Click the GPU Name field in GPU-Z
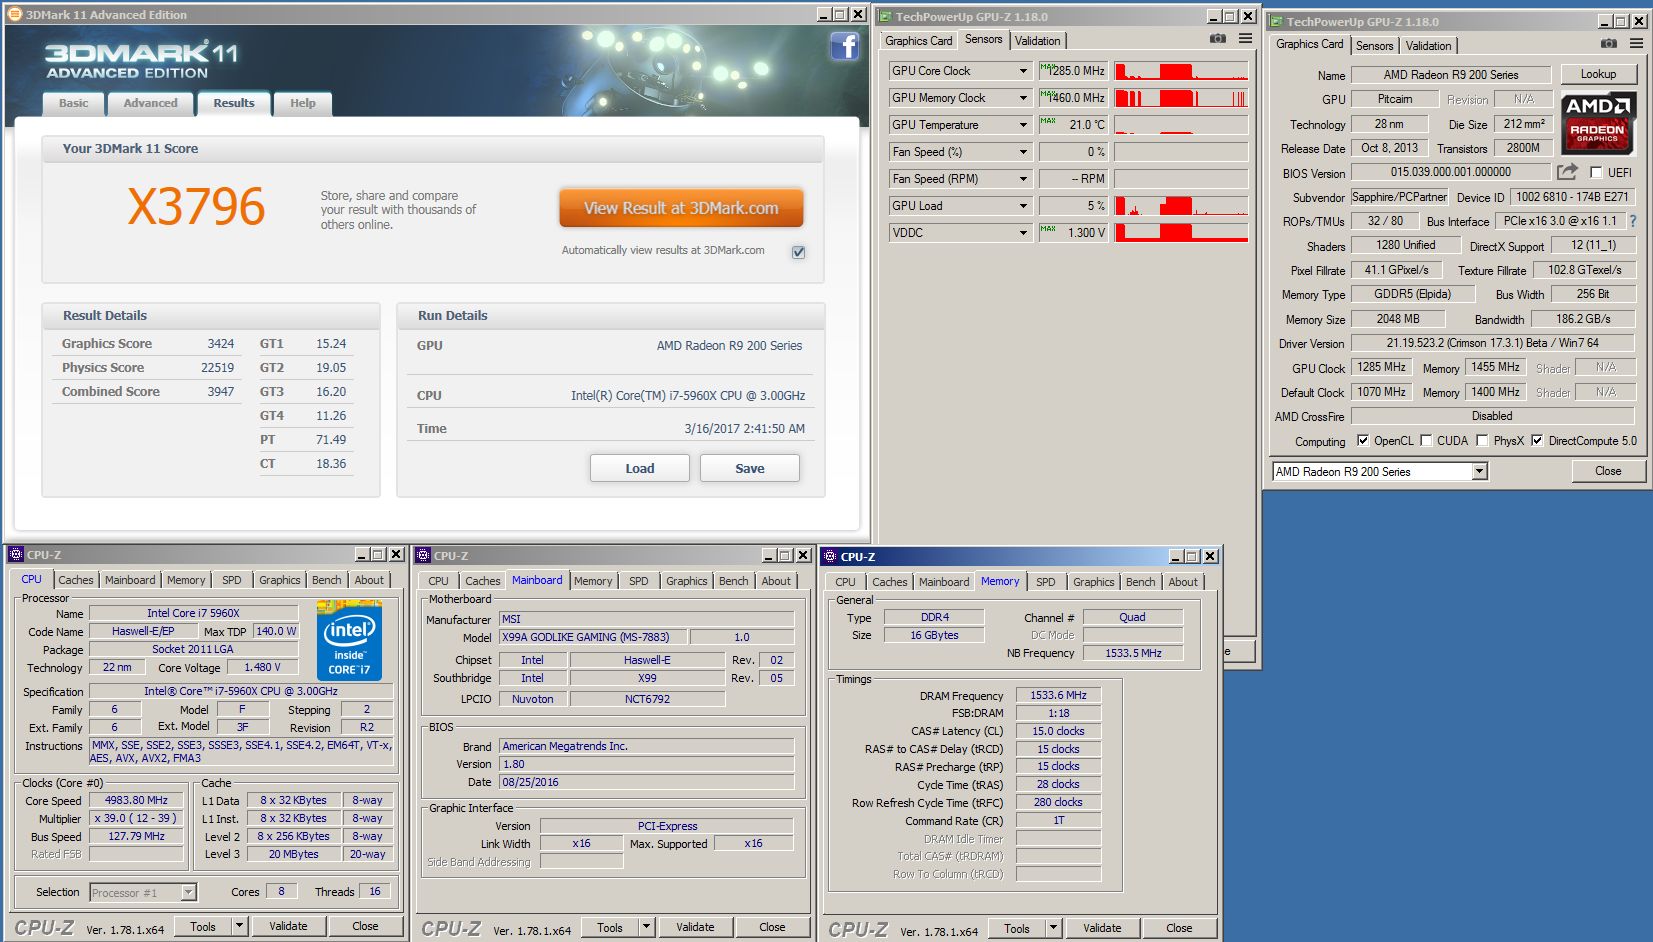Screen dimensions: 1653x942 pyautogui.click(x=1451, y=75)
